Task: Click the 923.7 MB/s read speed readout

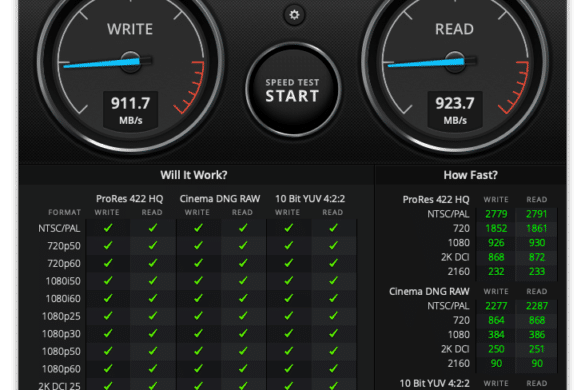Action: 455,110
